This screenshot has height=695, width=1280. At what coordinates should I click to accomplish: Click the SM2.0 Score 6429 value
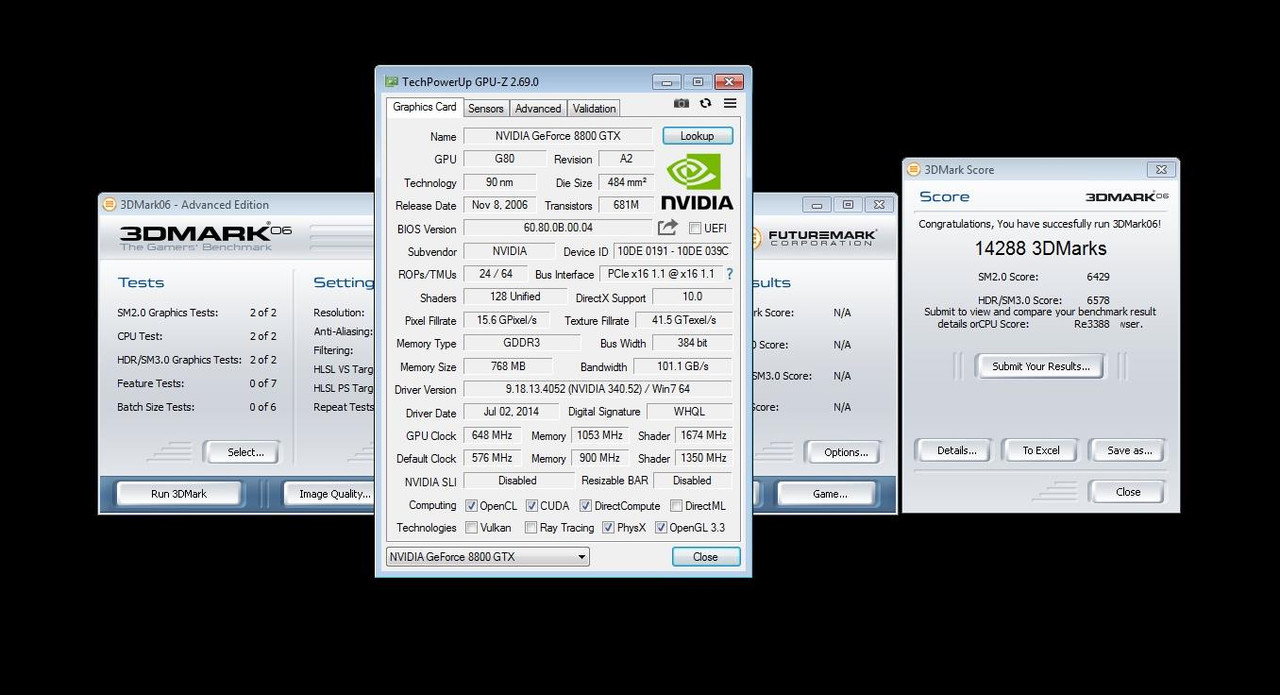click(x=1098, y=277)
